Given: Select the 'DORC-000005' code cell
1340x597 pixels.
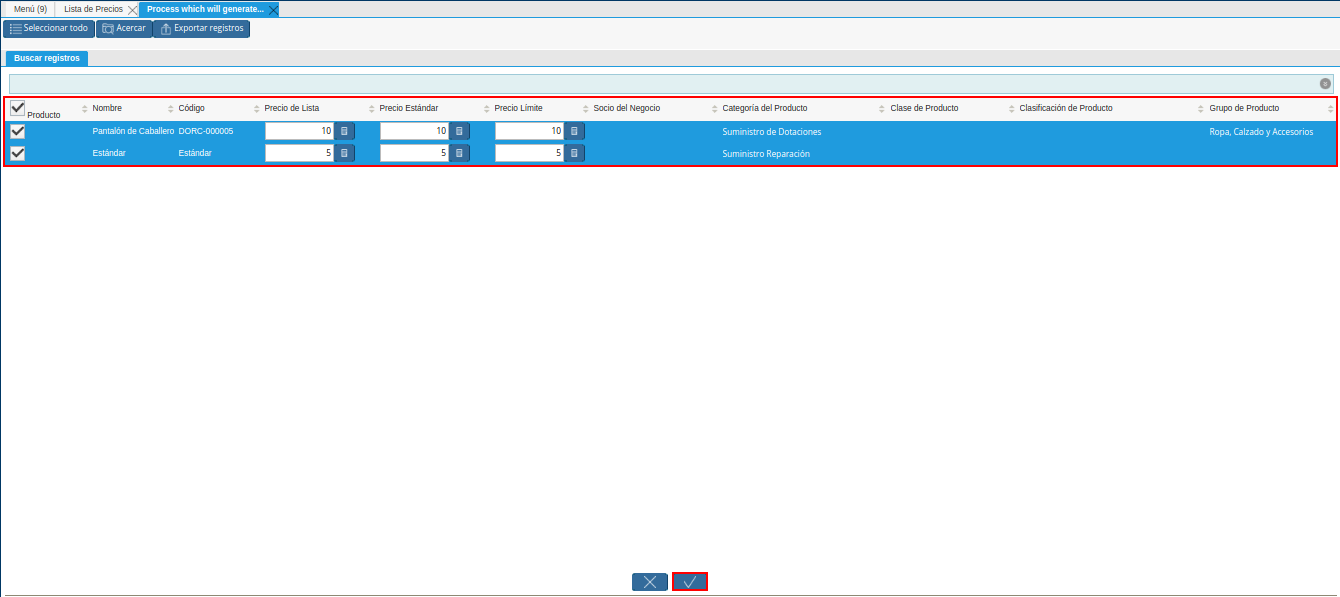Looking at the screenshot, I should tap(206, 131).
